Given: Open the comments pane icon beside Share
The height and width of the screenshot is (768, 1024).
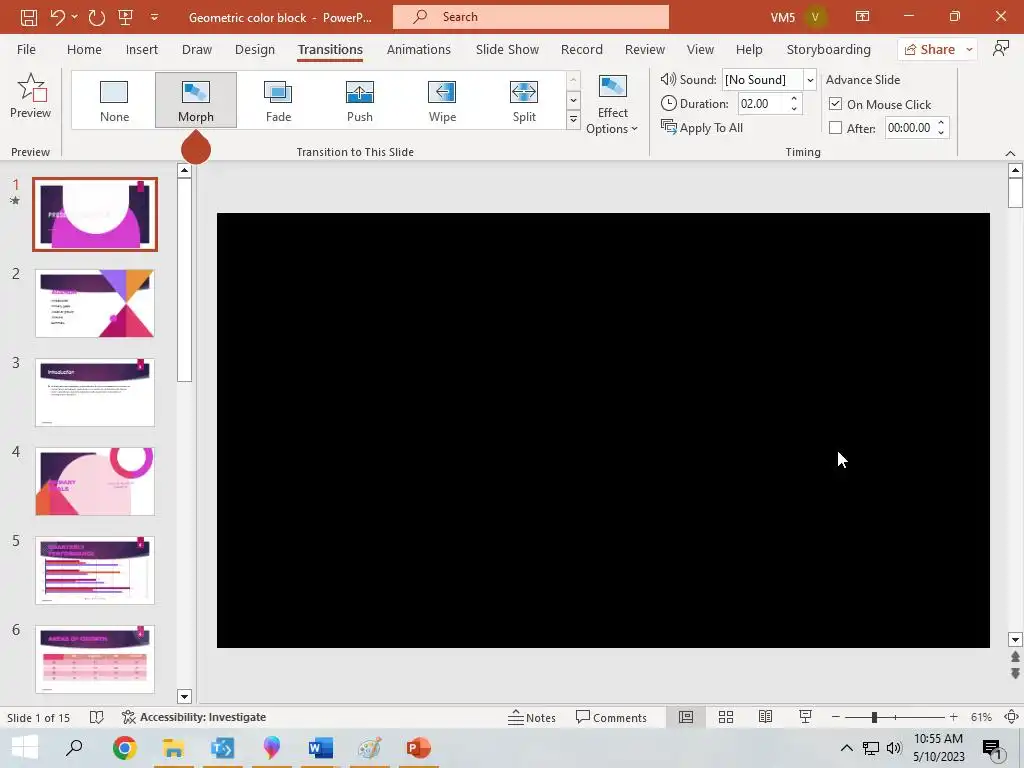Looking at the screenshot, I should [x=1000, y=49].
